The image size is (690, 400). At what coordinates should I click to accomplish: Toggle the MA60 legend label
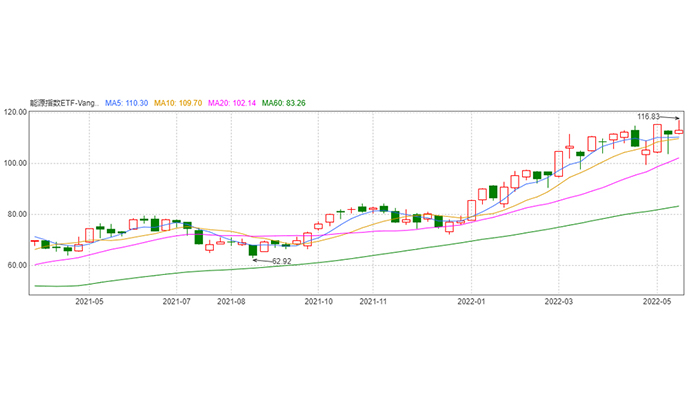286,103
